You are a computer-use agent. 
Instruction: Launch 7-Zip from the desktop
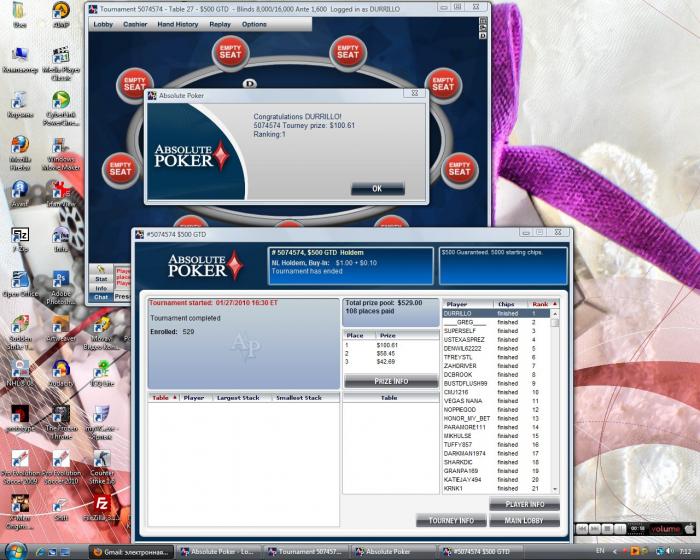[20, 240]
